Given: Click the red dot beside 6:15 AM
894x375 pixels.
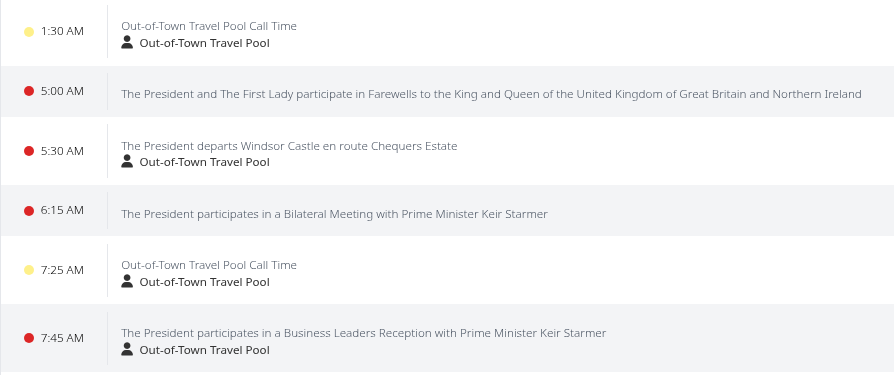Looking at the screenshot, I should pos(29,211).
